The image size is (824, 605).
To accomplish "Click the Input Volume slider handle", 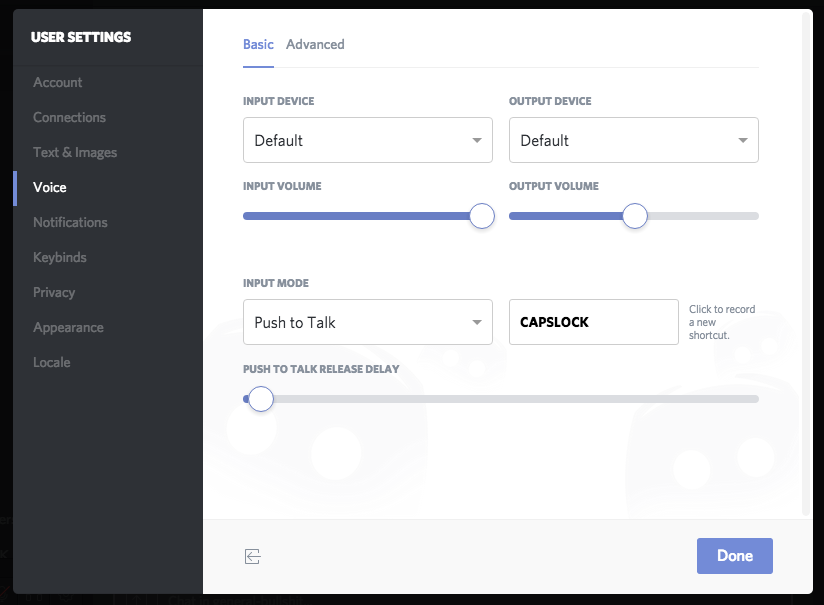I will pyautogui.click(x=482, y=216).
